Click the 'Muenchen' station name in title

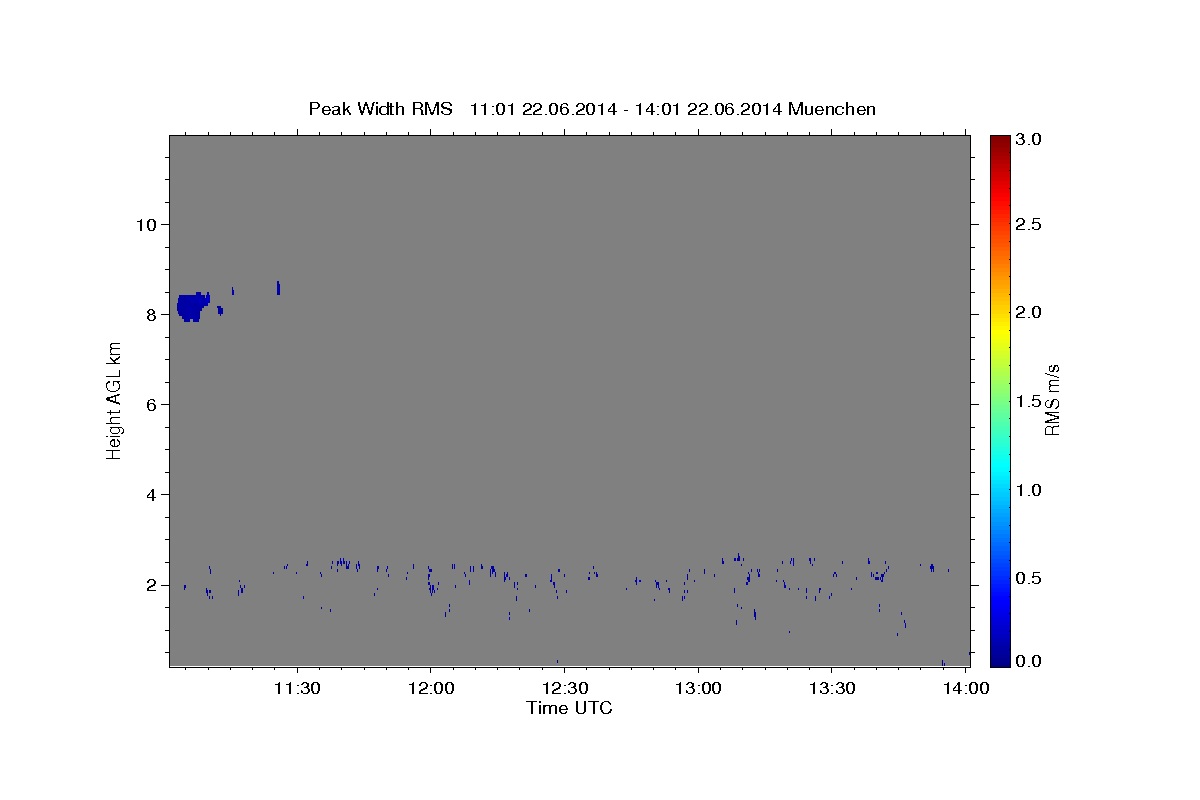(x=832, y=109)
